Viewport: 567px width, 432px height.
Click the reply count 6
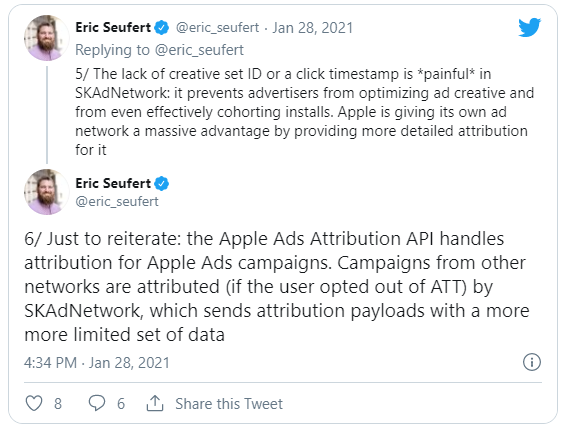pos(121,404)
